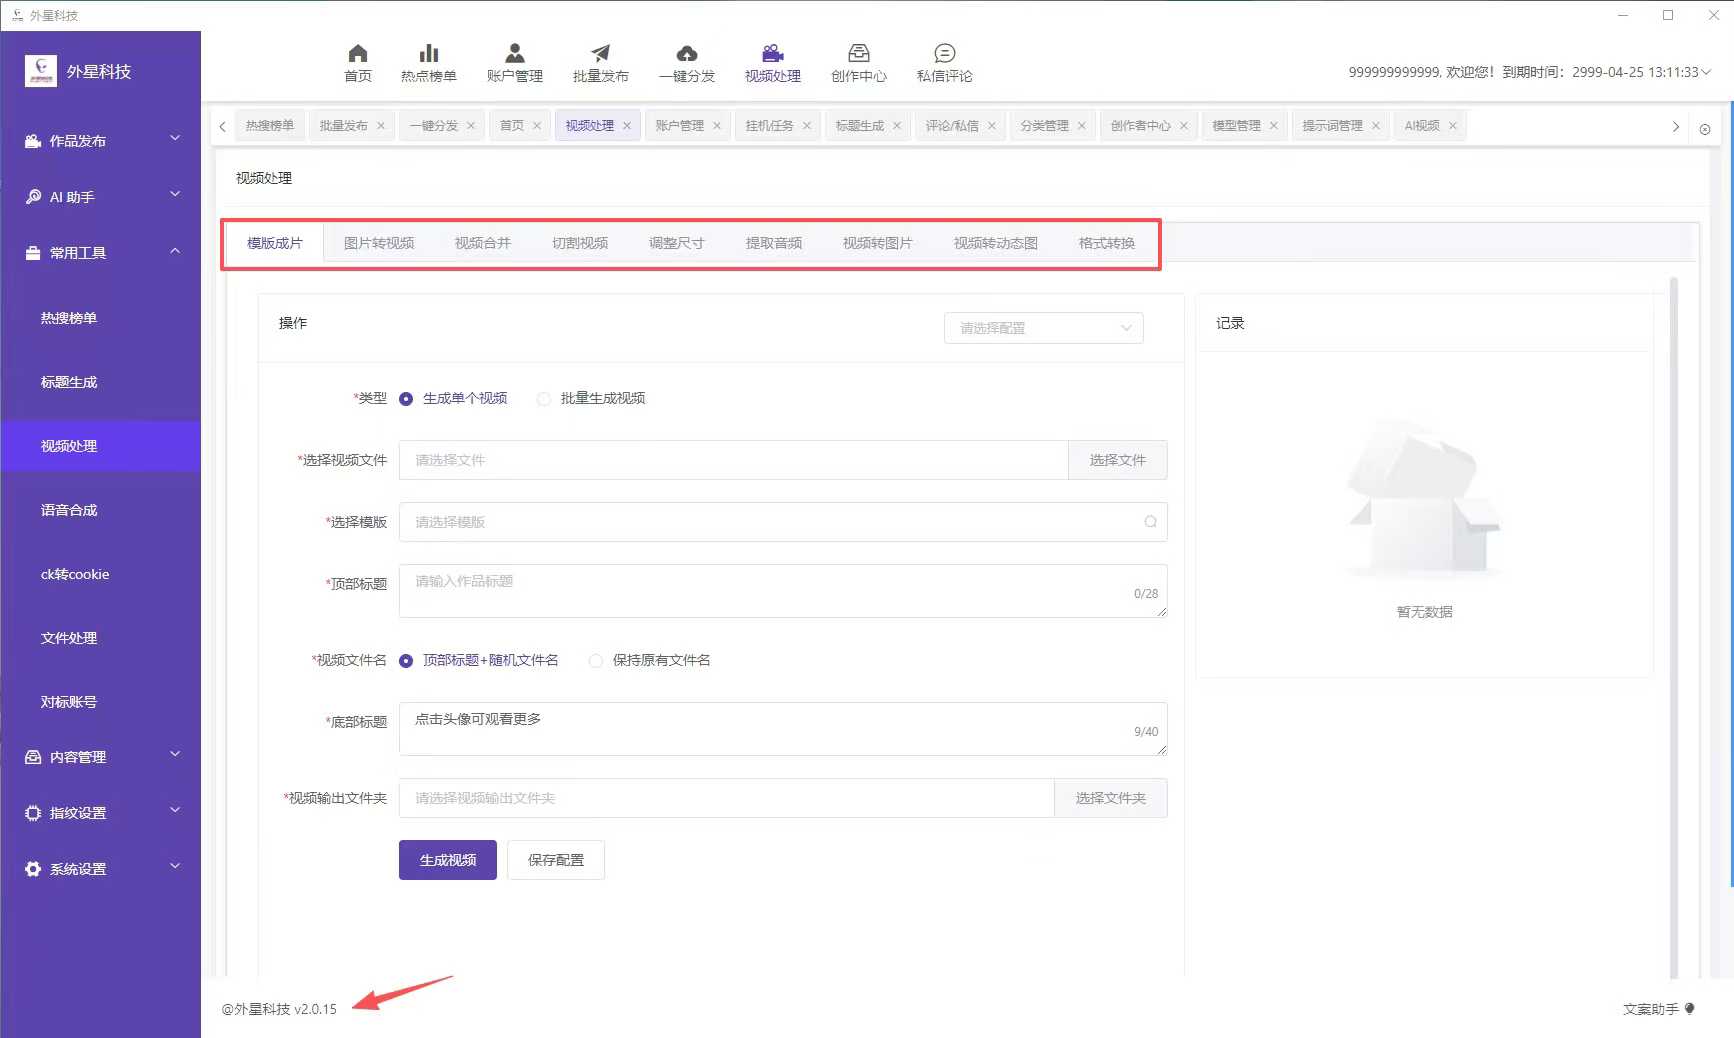This screenshot has height=1038, width=1734.
Task: Click the 选择文件夹 button
Action: [x=1110, y=798]
